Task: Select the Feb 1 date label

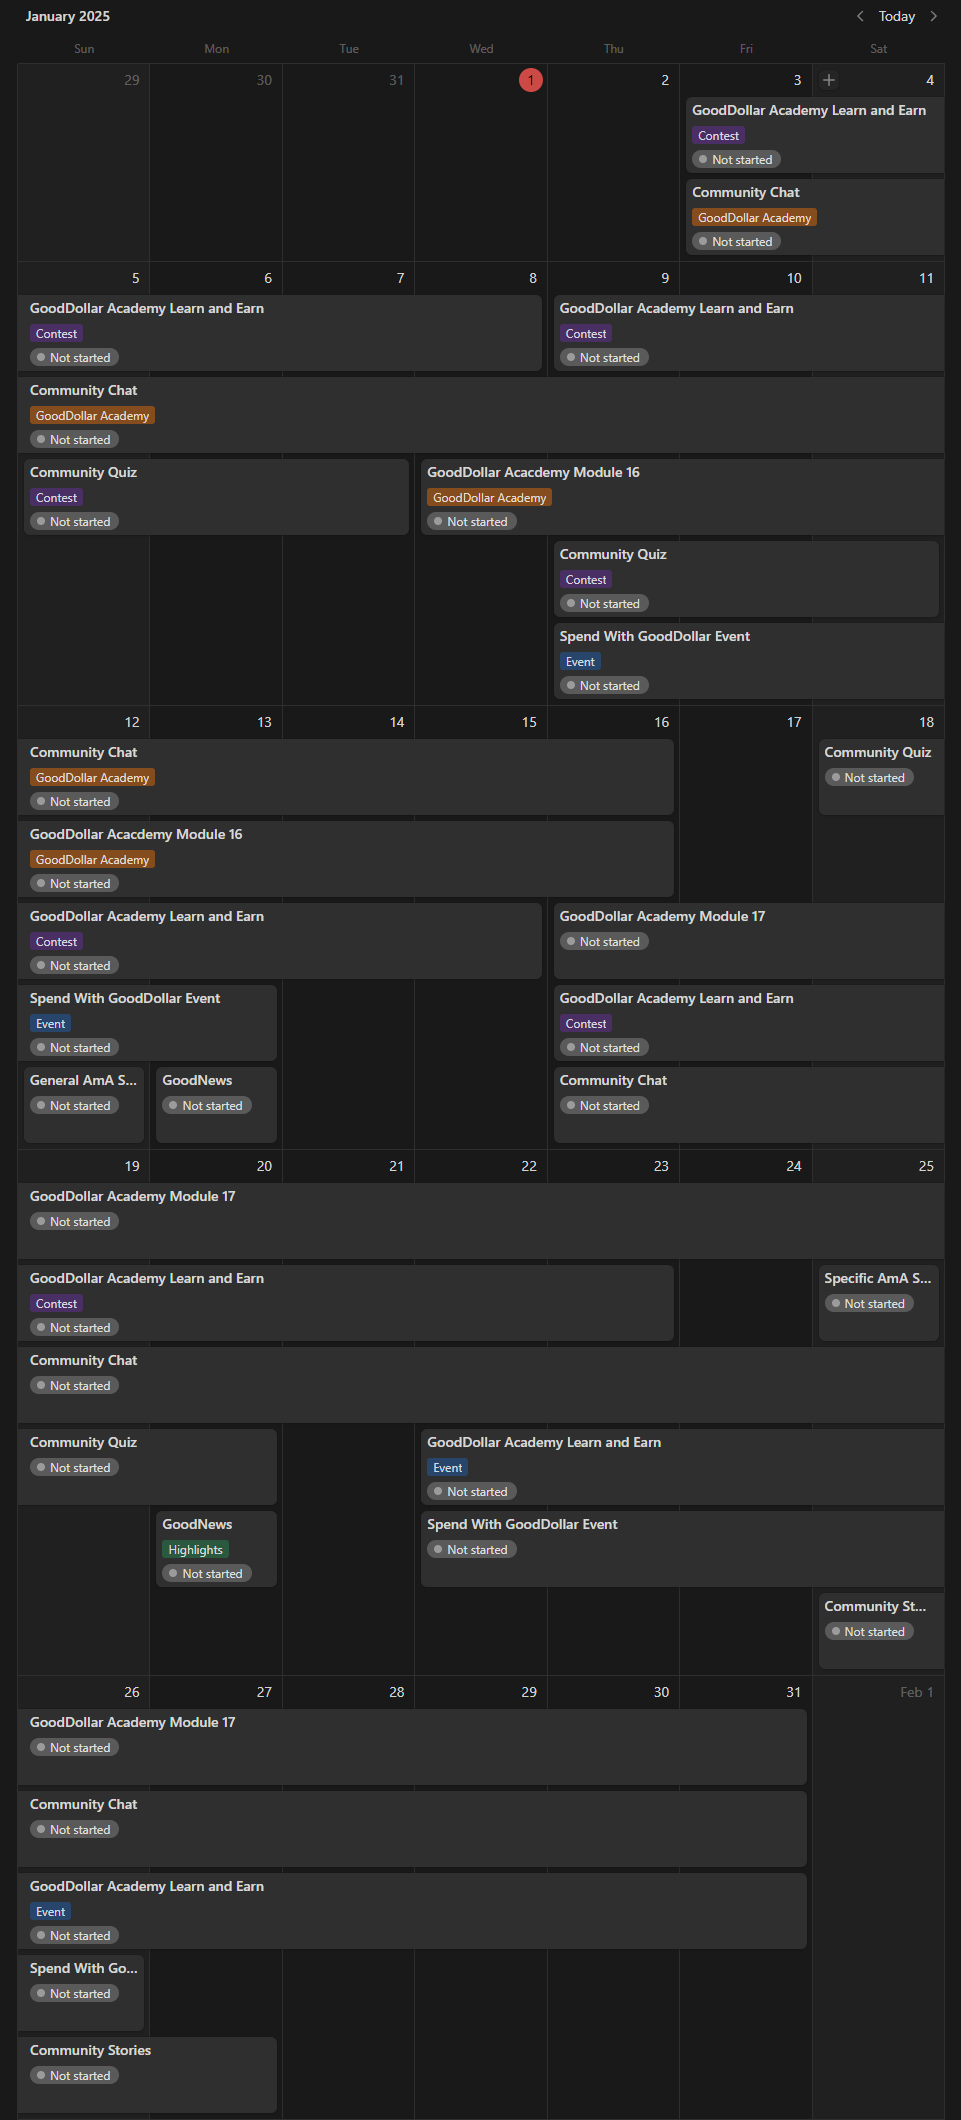Action: [x=917, y=1692]
